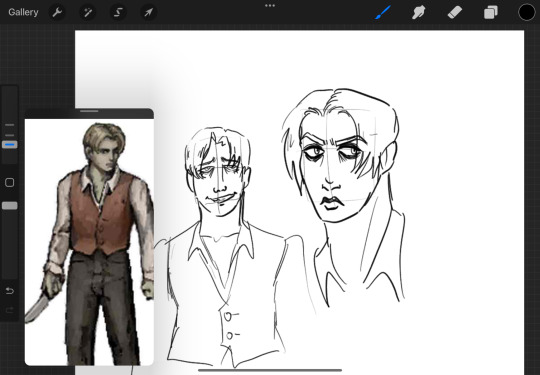Image resolution: width=540 pixels, height=375 pixels.
Task: Select the Smudge tool
Action: point(418,13)
